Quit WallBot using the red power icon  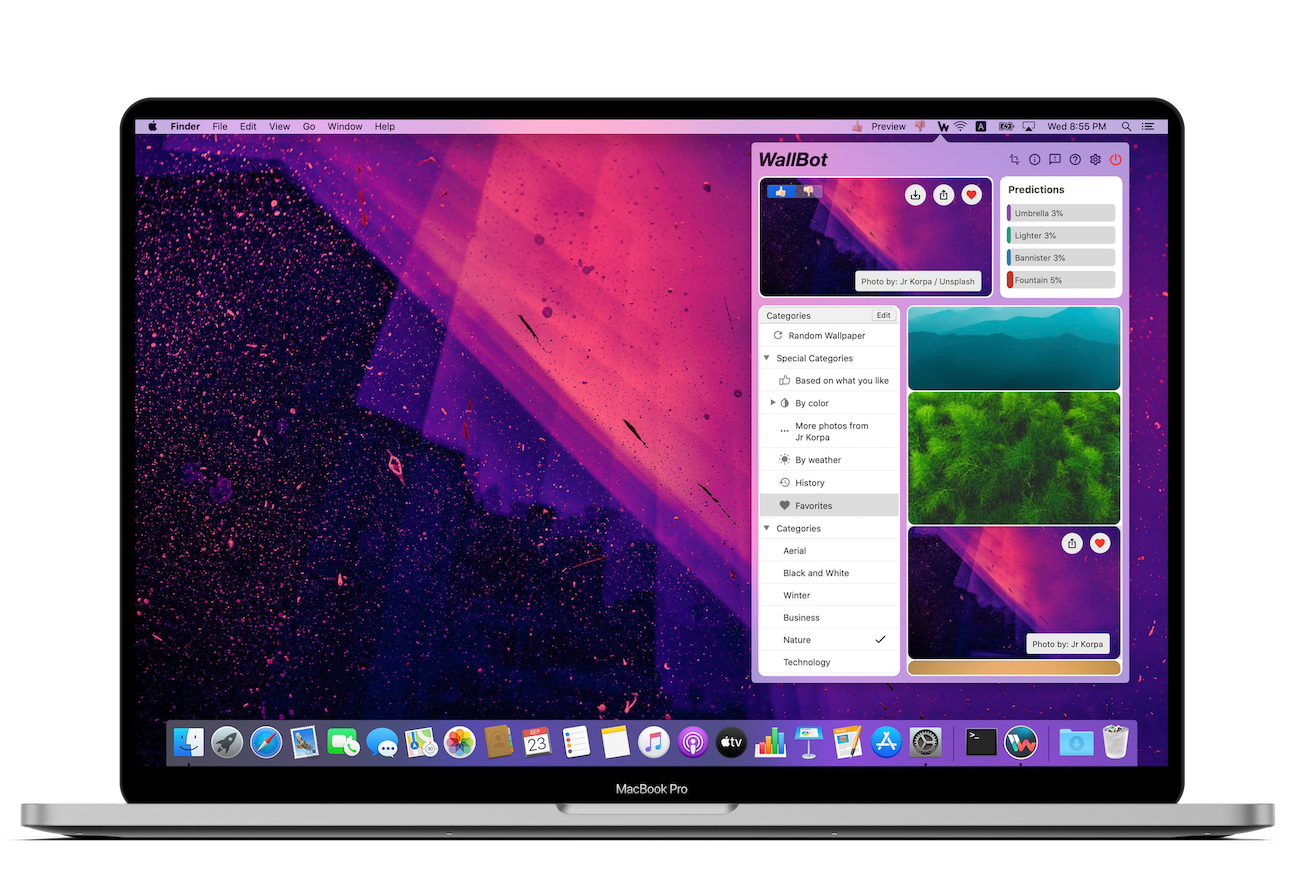tap(1116, 160)
